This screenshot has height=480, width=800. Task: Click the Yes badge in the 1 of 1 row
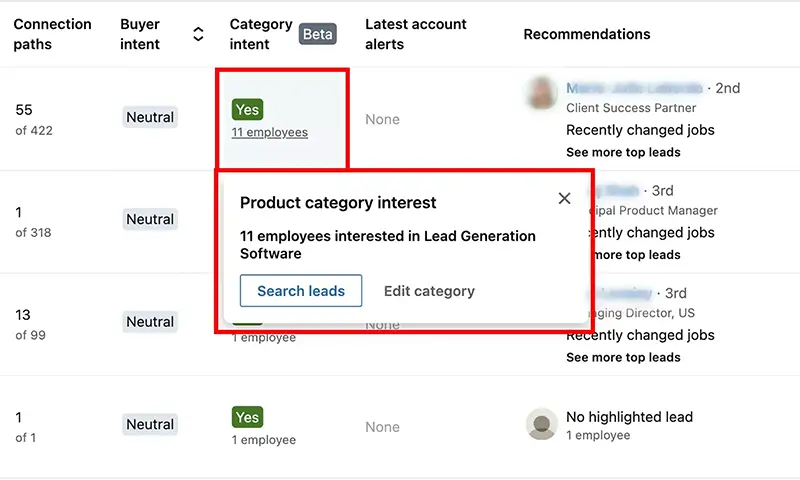point(247,417)
